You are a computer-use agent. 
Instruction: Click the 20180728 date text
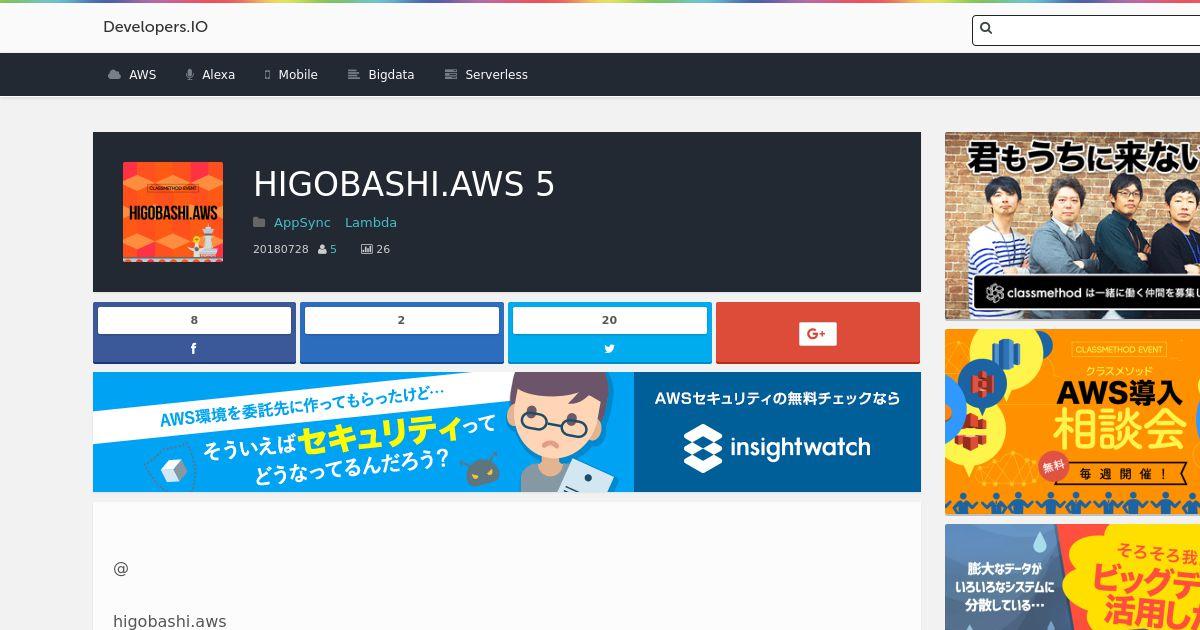point(281,249)
